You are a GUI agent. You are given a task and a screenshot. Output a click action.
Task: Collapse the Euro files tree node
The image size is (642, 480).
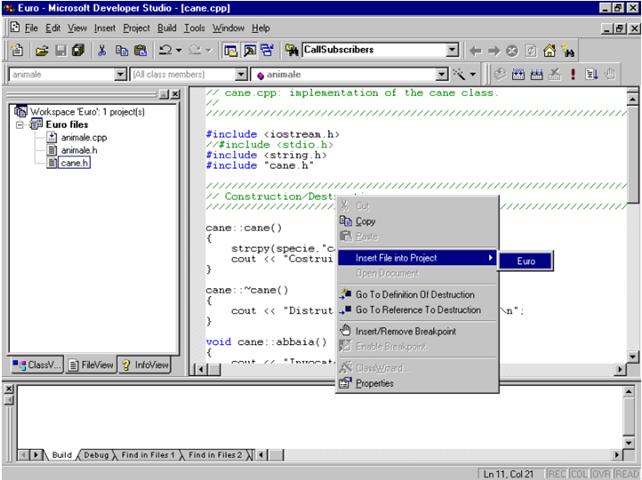click(19, 125)
